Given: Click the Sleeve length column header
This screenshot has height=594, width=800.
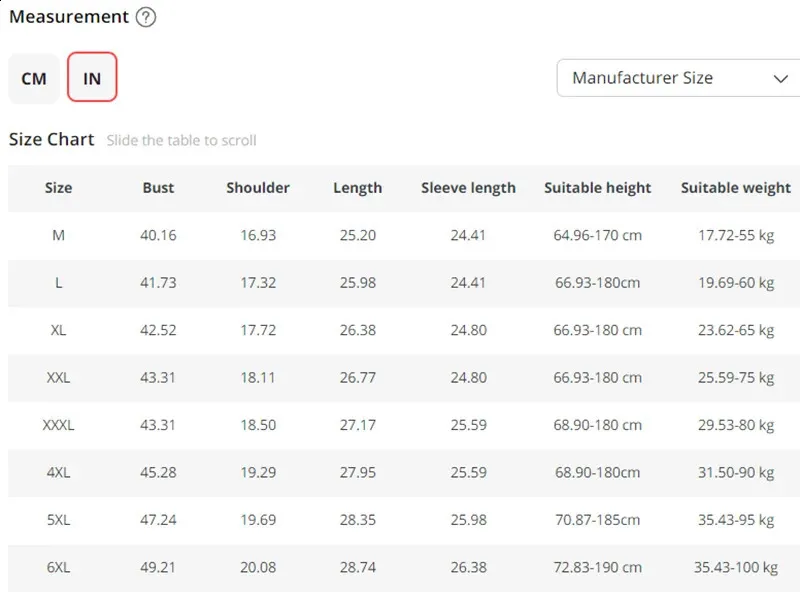Looking at the screenshot, I should 468,188.
